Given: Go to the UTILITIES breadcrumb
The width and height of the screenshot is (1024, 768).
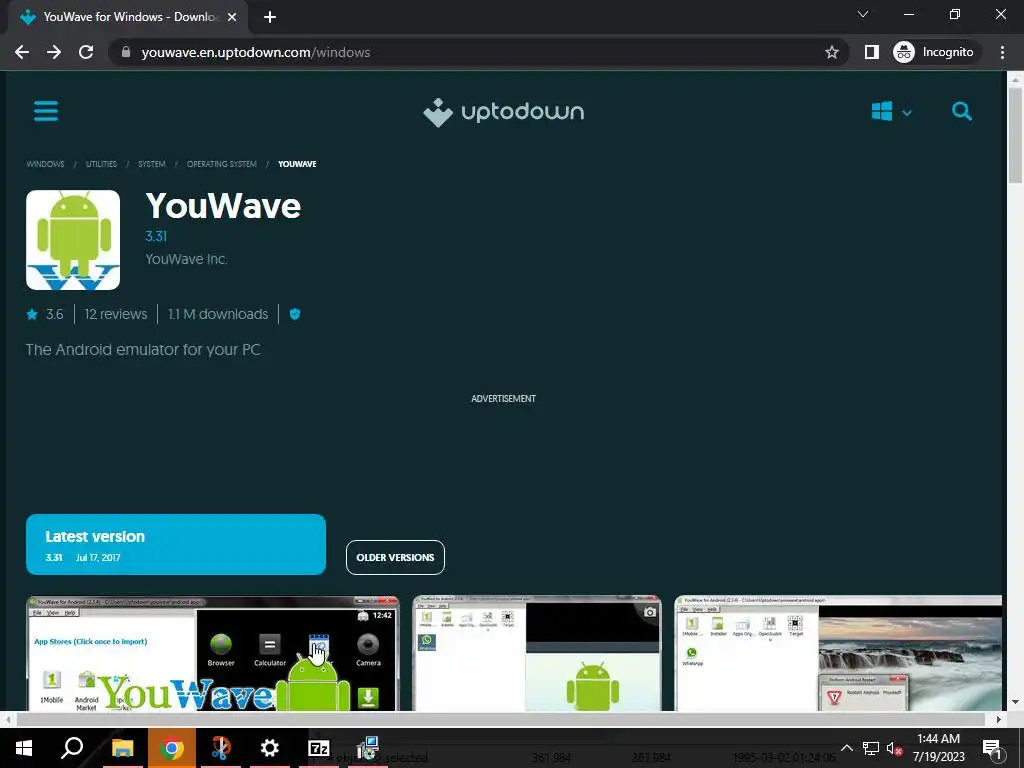Looking at the screenshot, I should click(101, 164).
